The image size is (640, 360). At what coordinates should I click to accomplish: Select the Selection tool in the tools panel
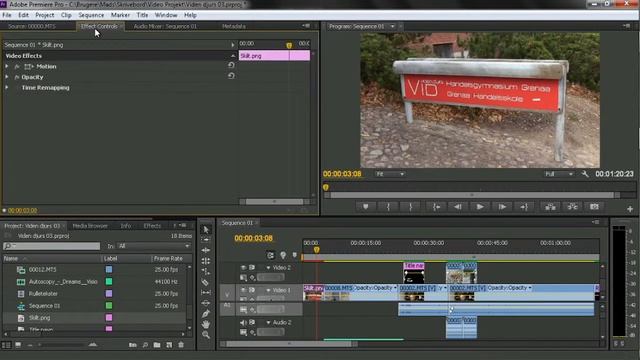click(206, 229)
